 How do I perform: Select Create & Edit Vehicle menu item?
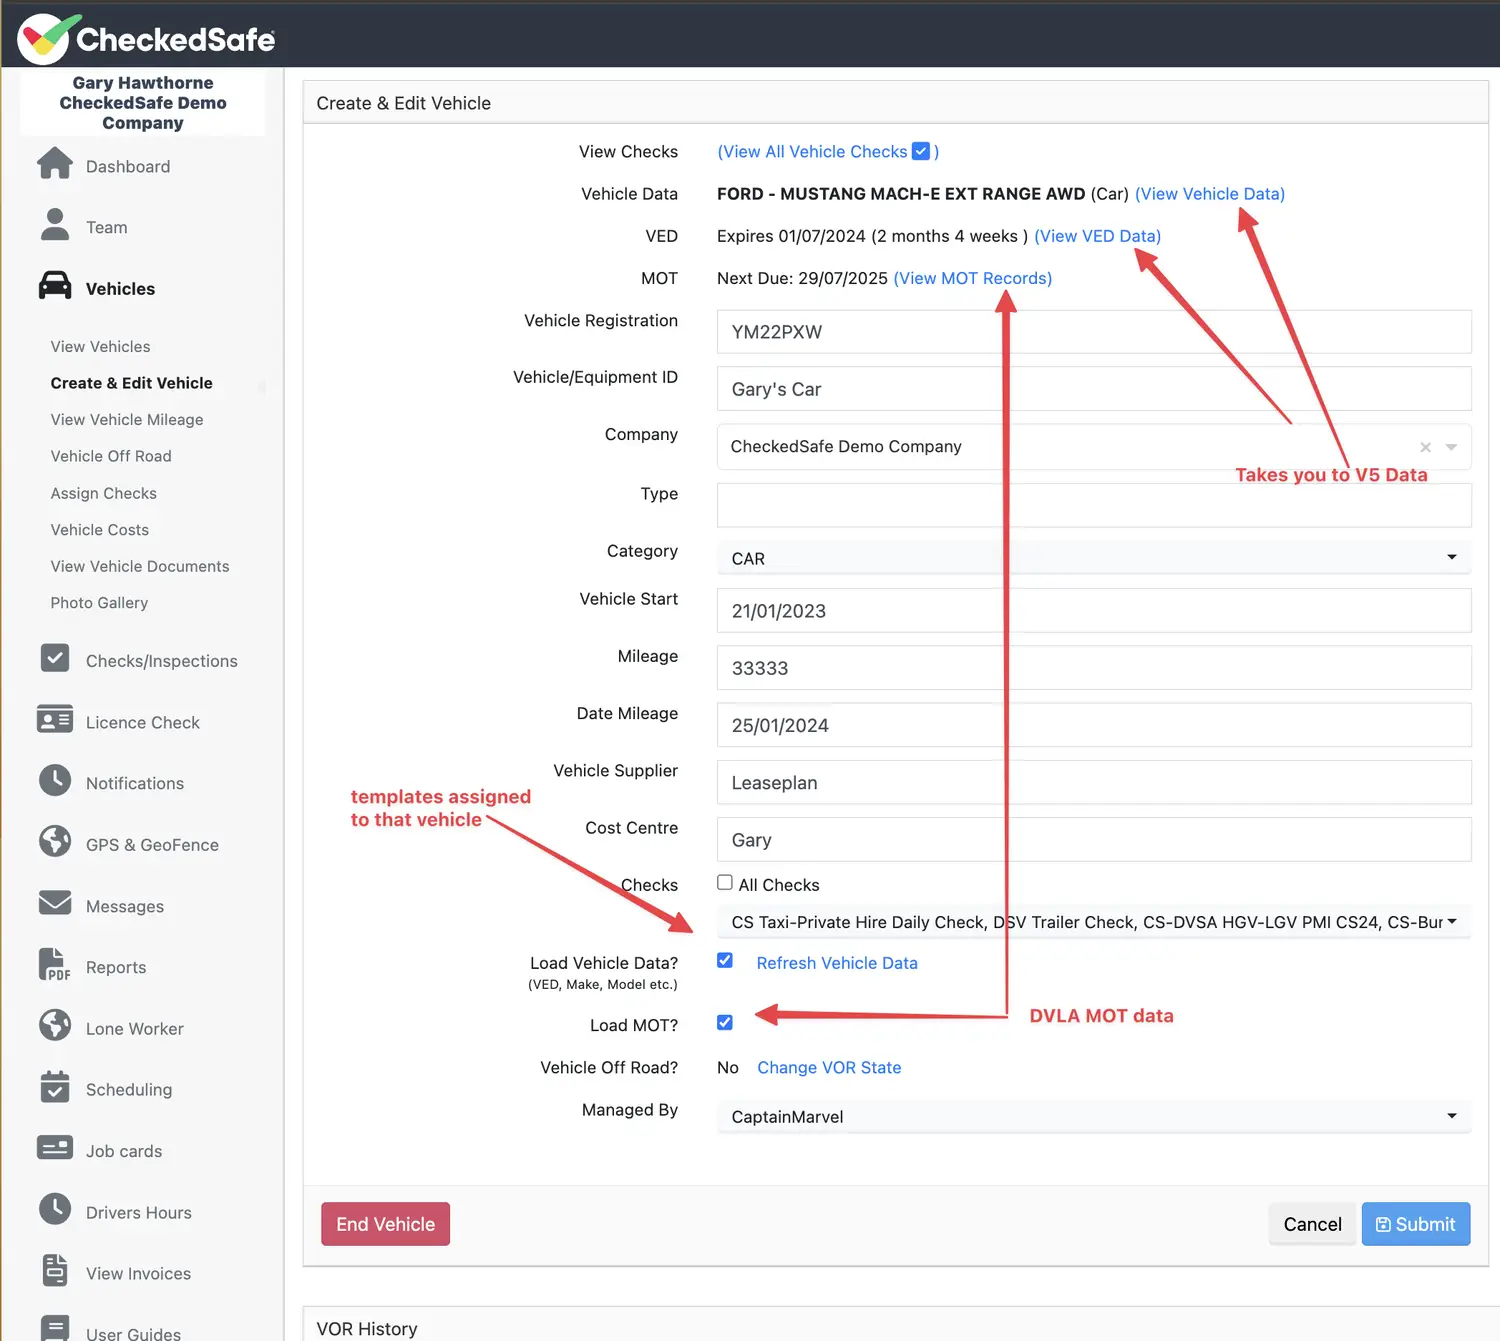[x=131, y=383]
